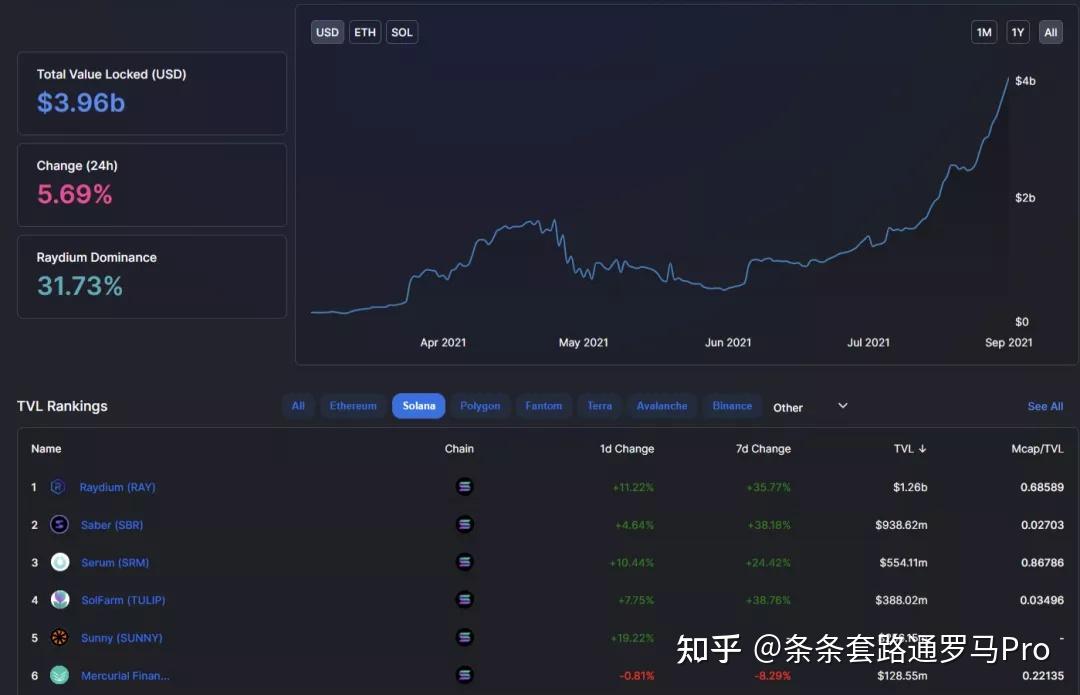The image size is (1080, 695).
Task: Click Solana chain icon in Serum row
Action: 465,562
